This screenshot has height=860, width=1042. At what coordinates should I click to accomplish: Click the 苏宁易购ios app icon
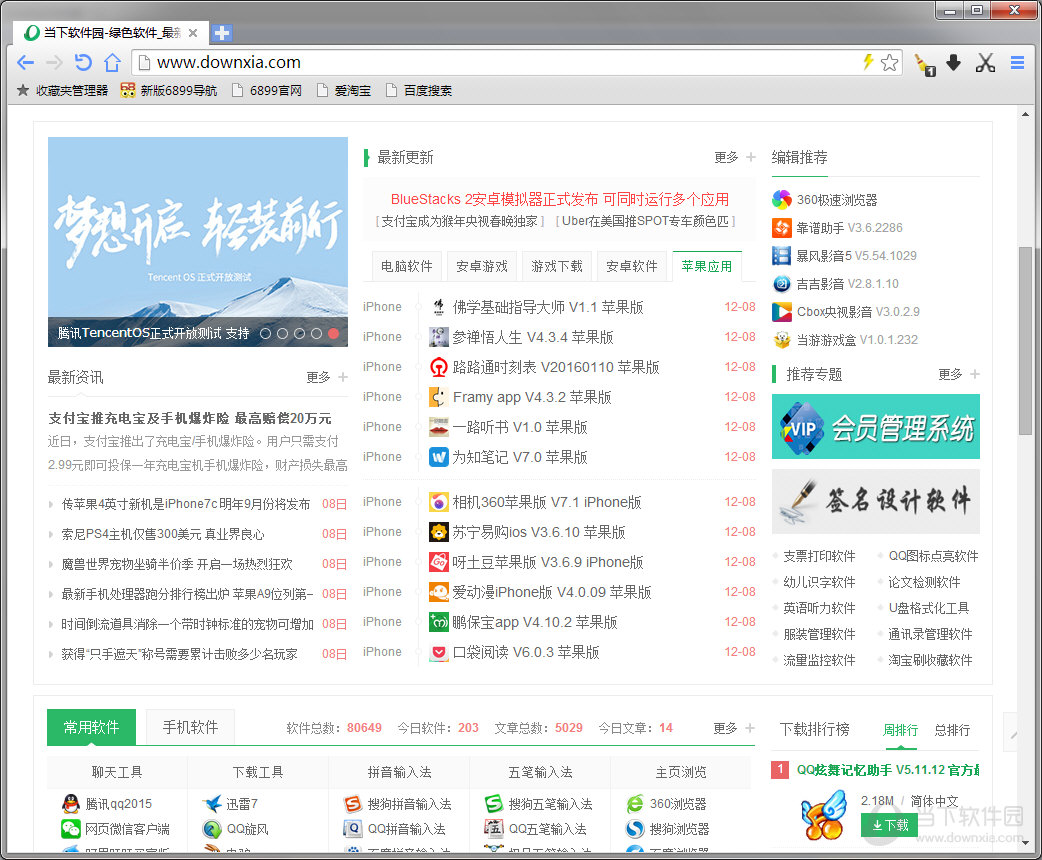[x=439, y=532]
